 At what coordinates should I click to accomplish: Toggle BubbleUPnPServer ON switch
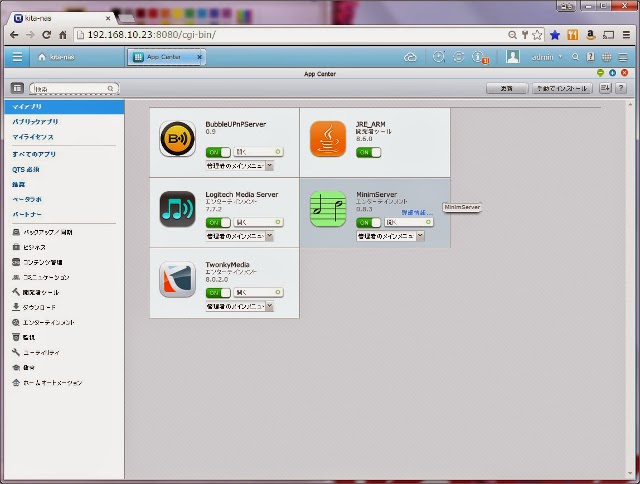coord(218,152)
